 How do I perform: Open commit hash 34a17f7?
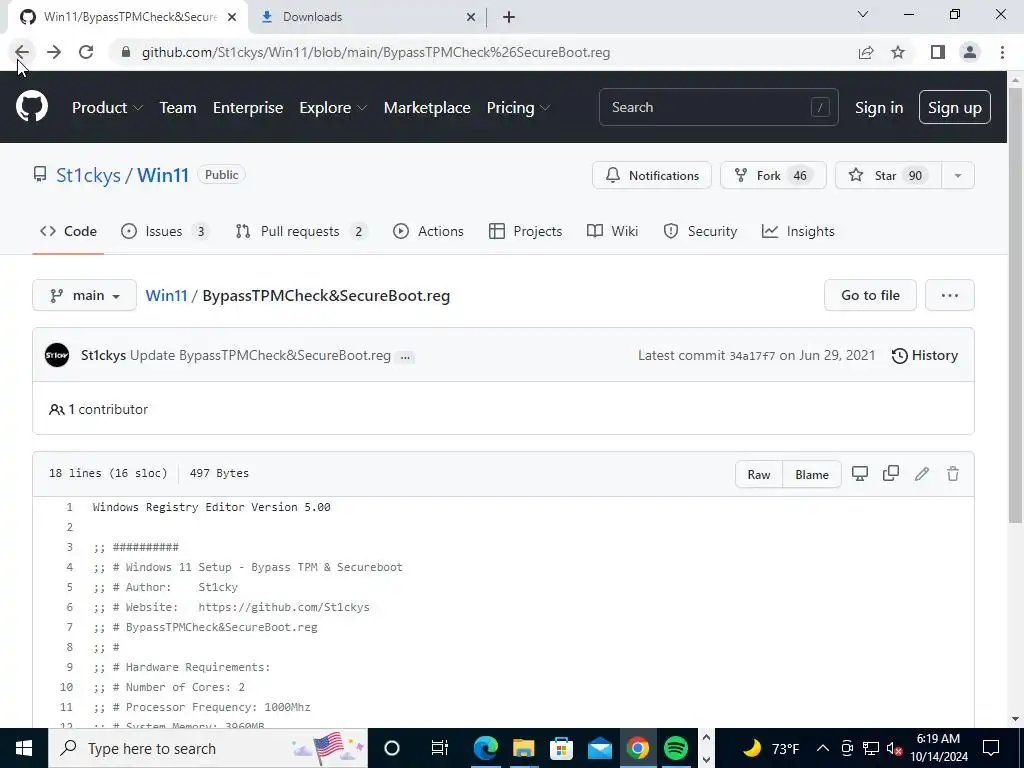pos(752,356)
